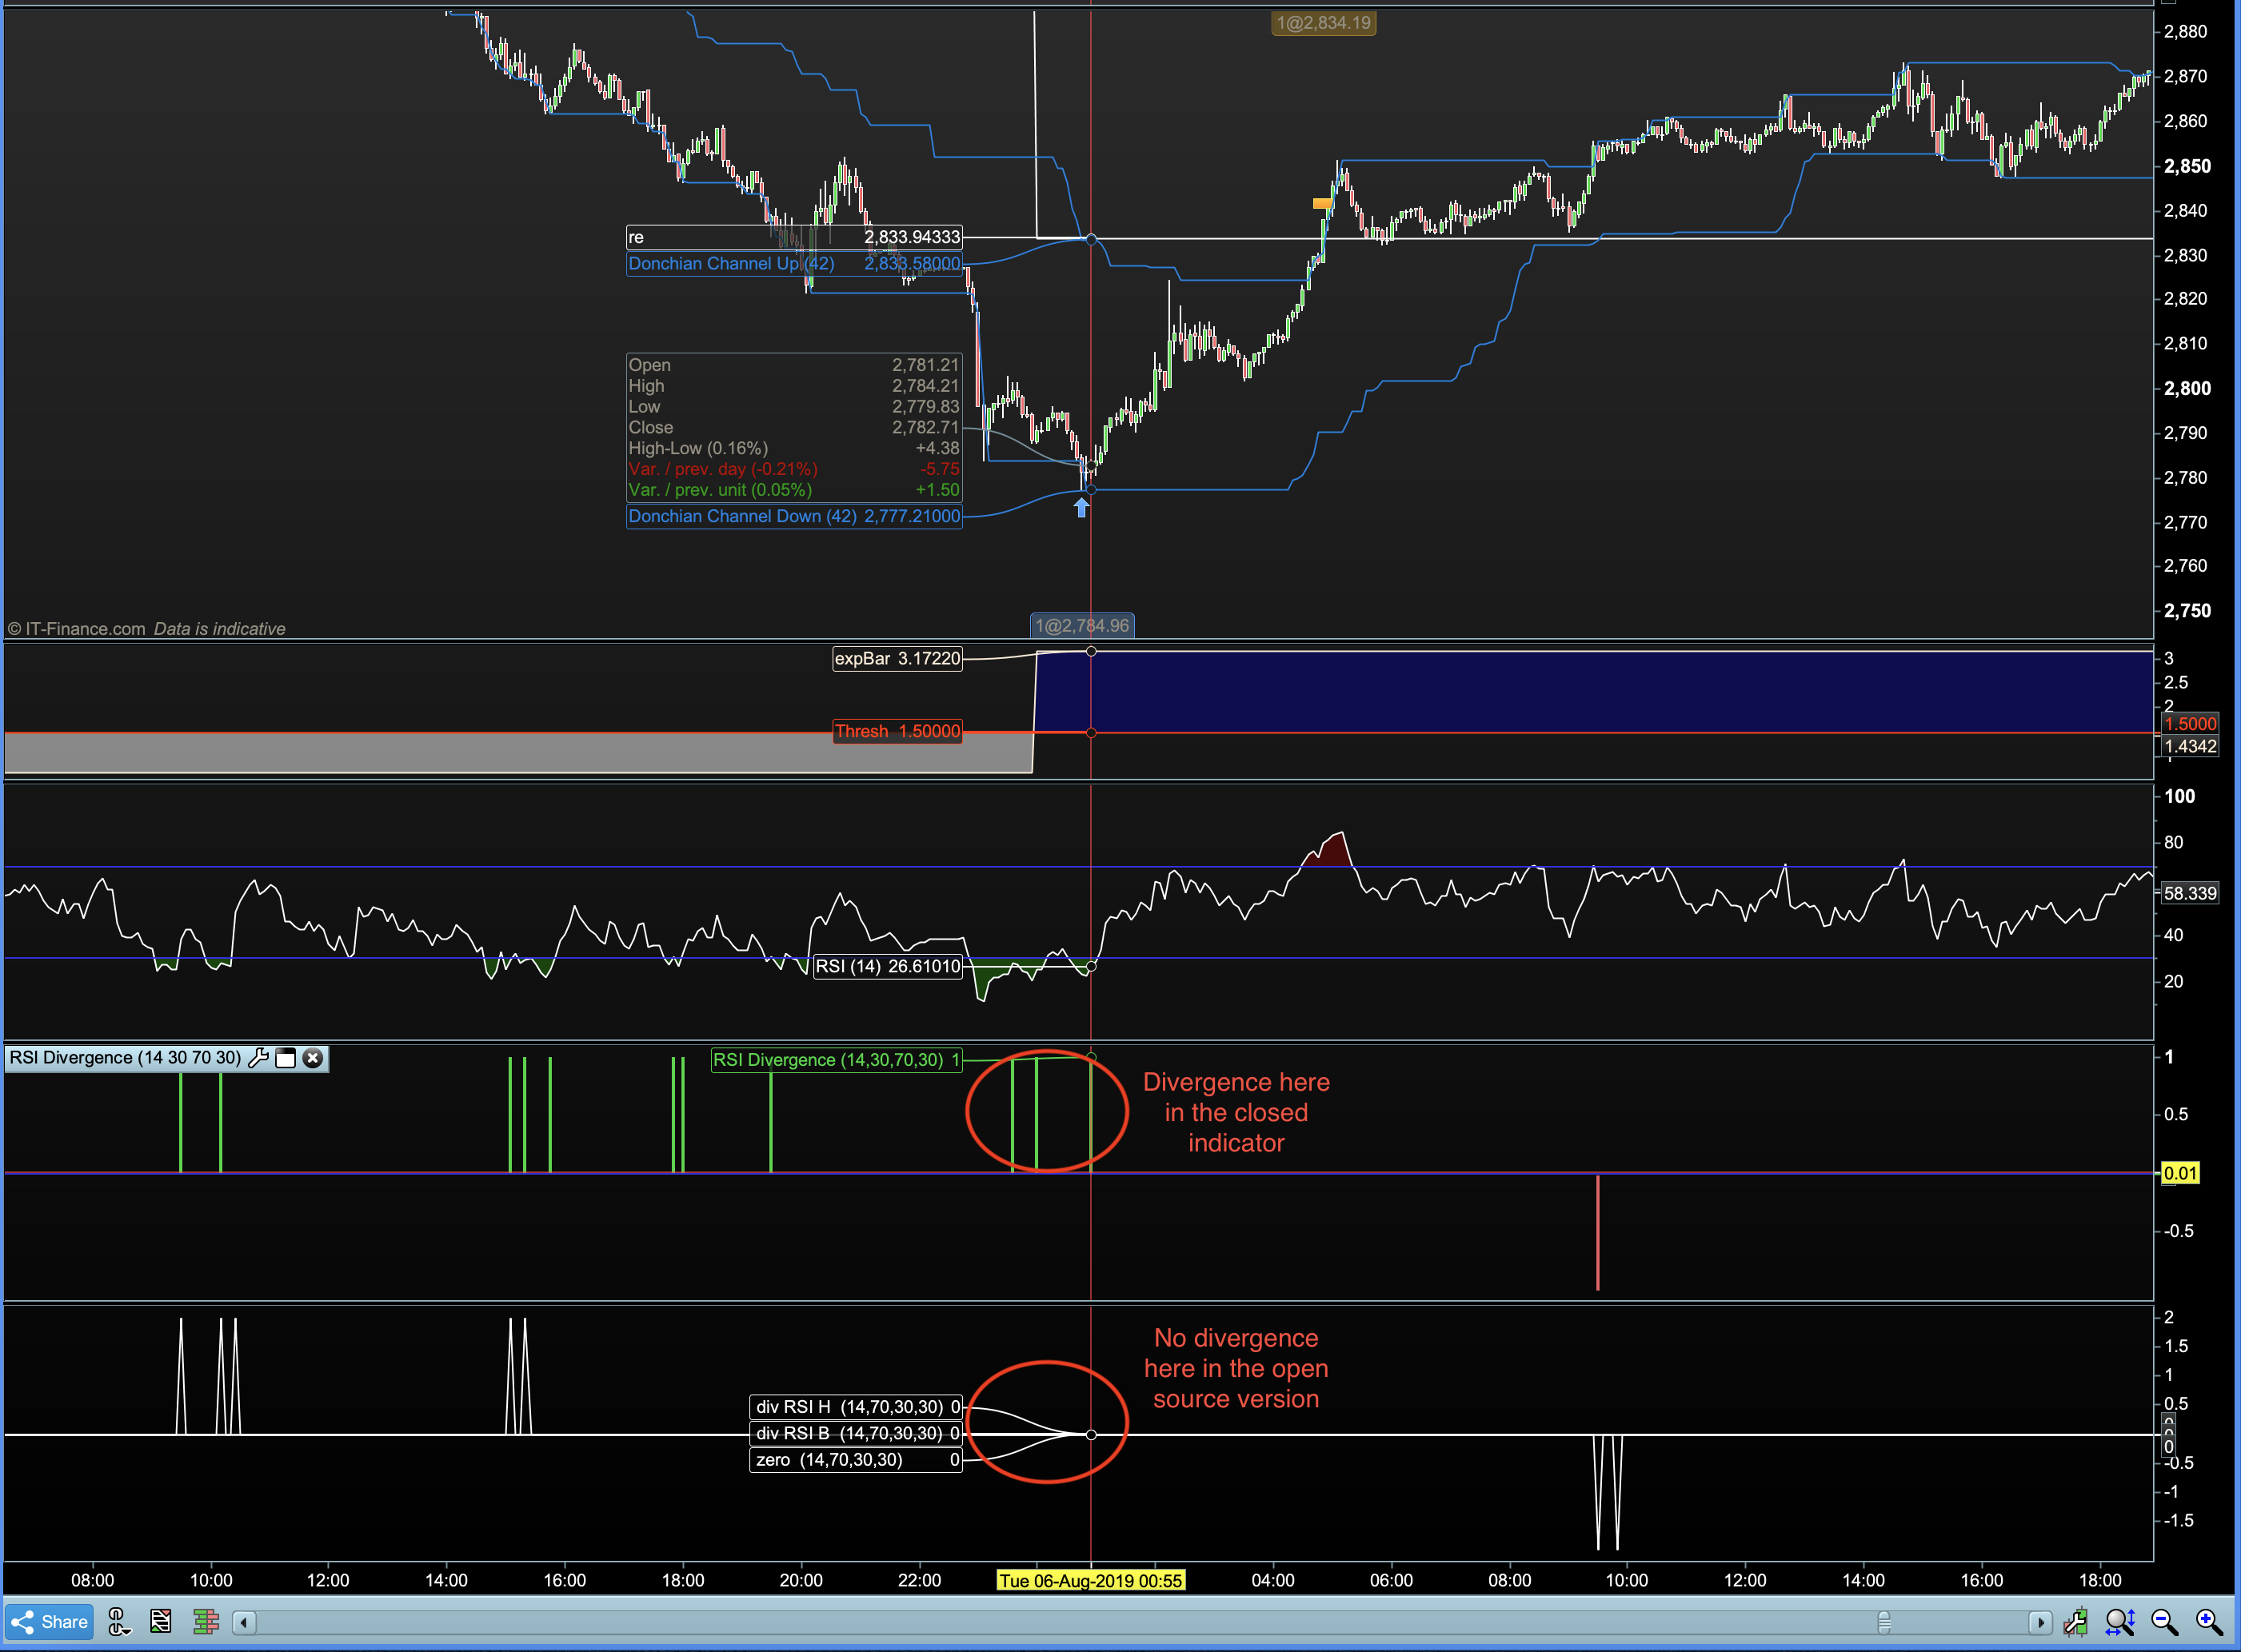Viewport: 2241px width, 1652px height.
Task: Click the auto-fit zoom magnifier icon
Action: point(2119,1621)
